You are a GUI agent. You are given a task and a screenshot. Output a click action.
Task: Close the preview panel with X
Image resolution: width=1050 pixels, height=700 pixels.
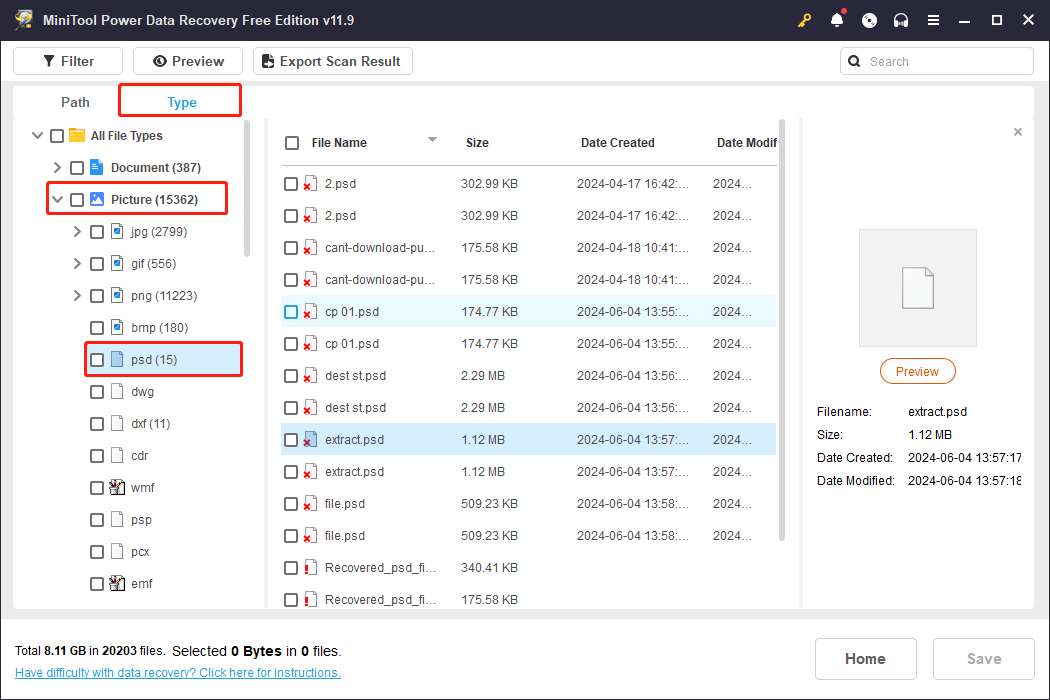pos(1018,132)
